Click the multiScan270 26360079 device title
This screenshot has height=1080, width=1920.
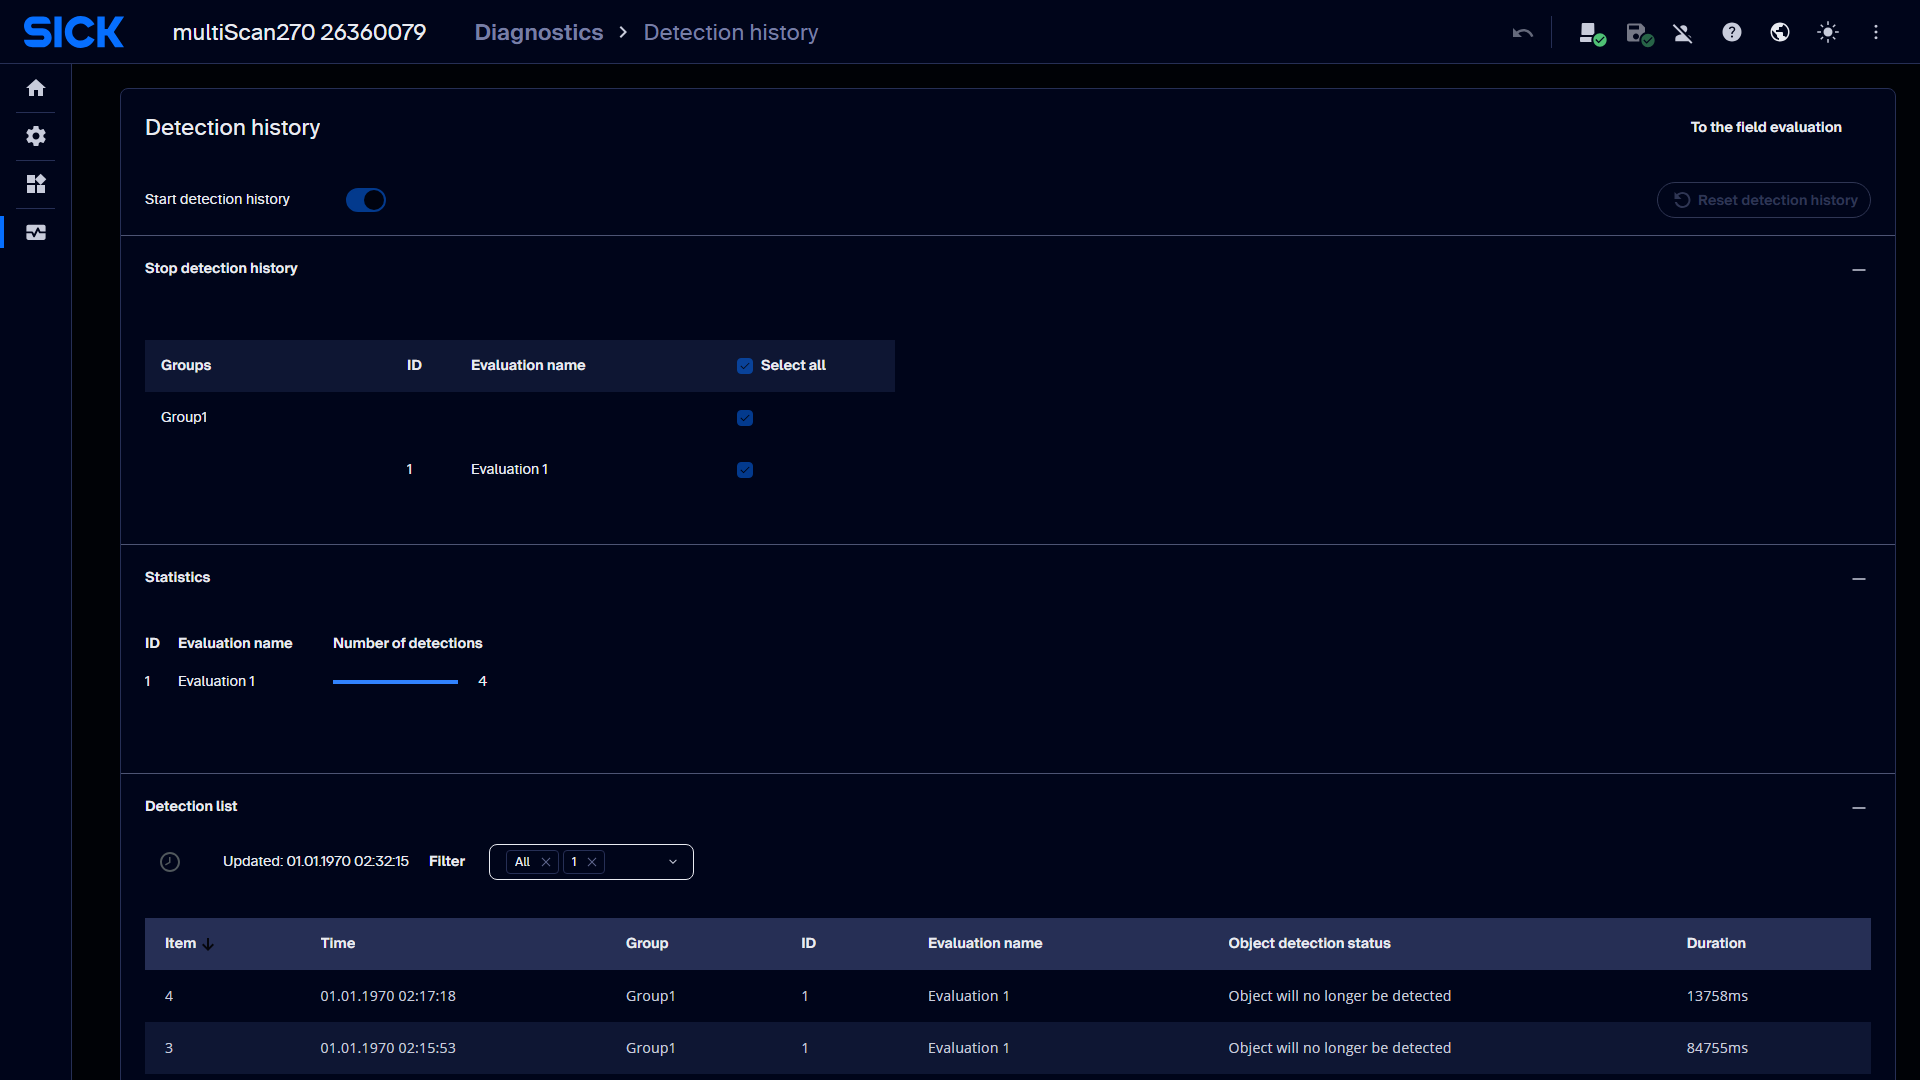point(299,32)
